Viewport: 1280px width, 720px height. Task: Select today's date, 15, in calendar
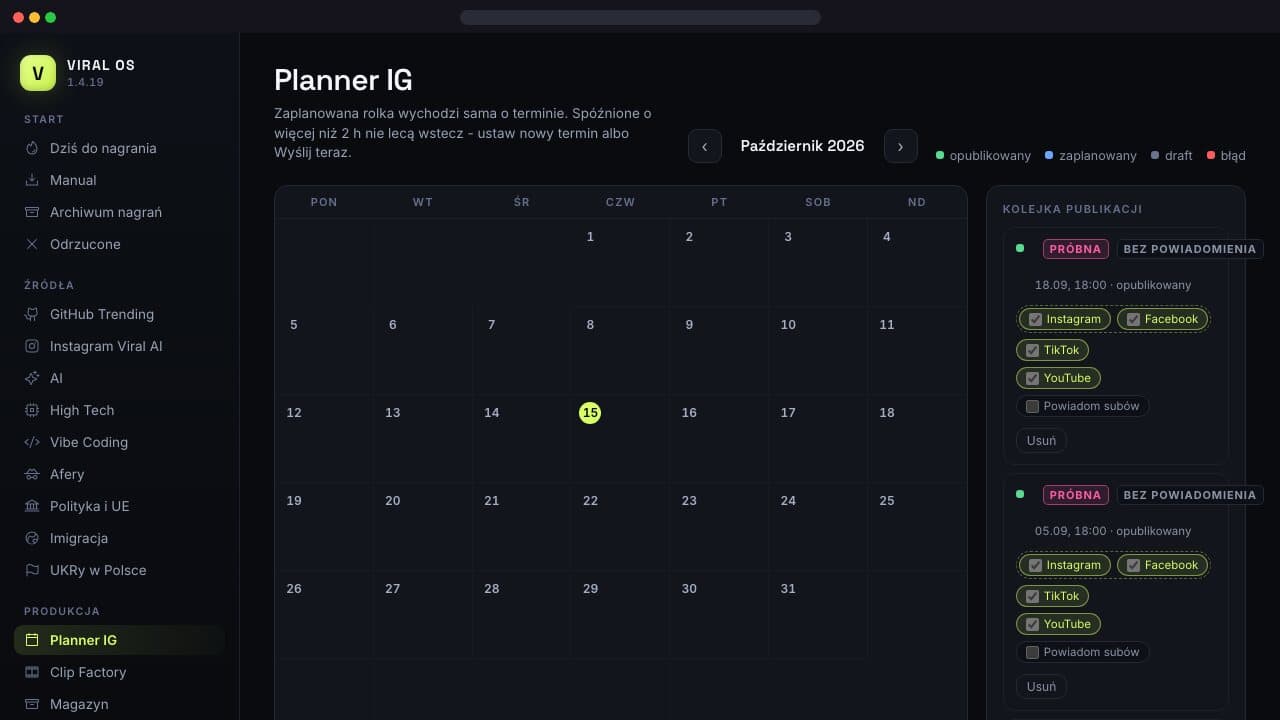[x=590, y=413]
